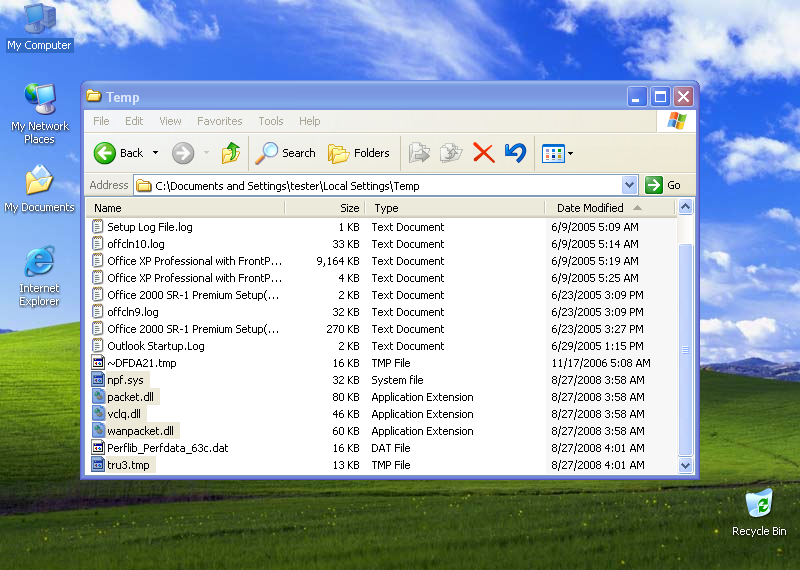The image size is (800, 570).
Task: Click the Undo toolbar icon
Action: pyautogui.click(x=515, y=153)
